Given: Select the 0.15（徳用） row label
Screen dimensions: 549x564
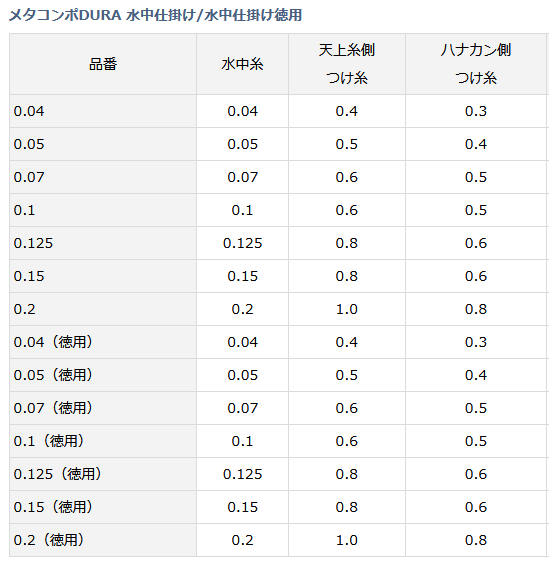Looking at the screenshot, I should coord(103,507).
